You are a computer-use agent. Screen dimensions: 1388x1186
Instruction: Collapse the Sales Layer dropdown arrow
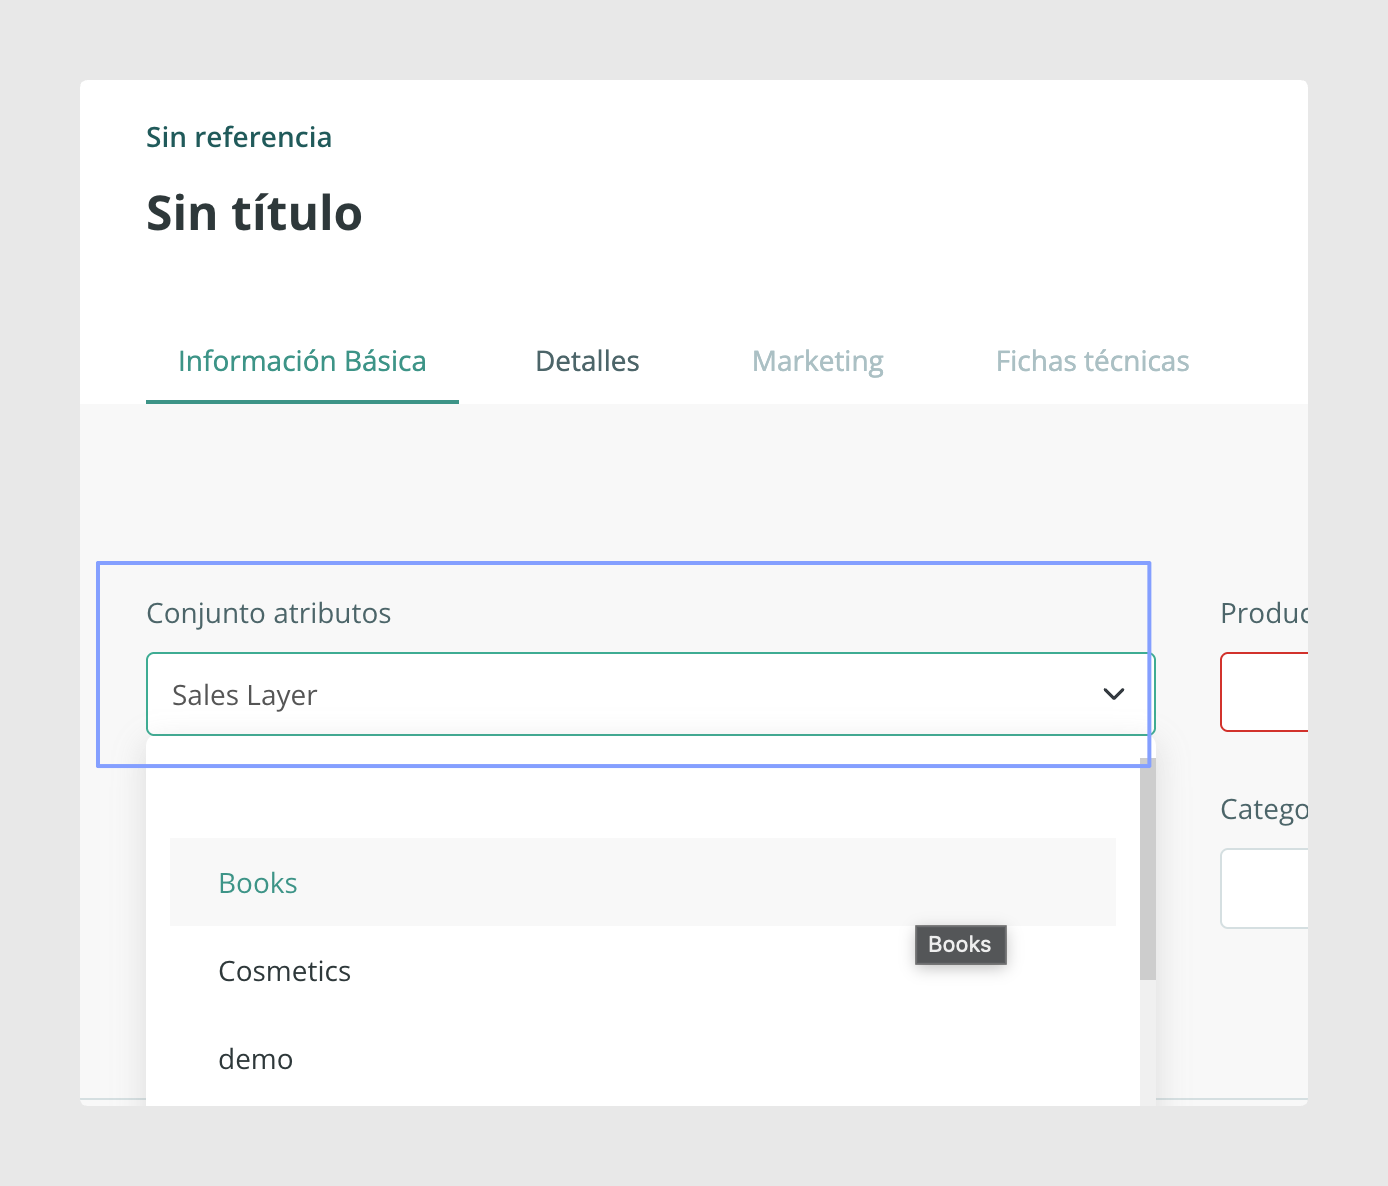[x=1114, y=694]
